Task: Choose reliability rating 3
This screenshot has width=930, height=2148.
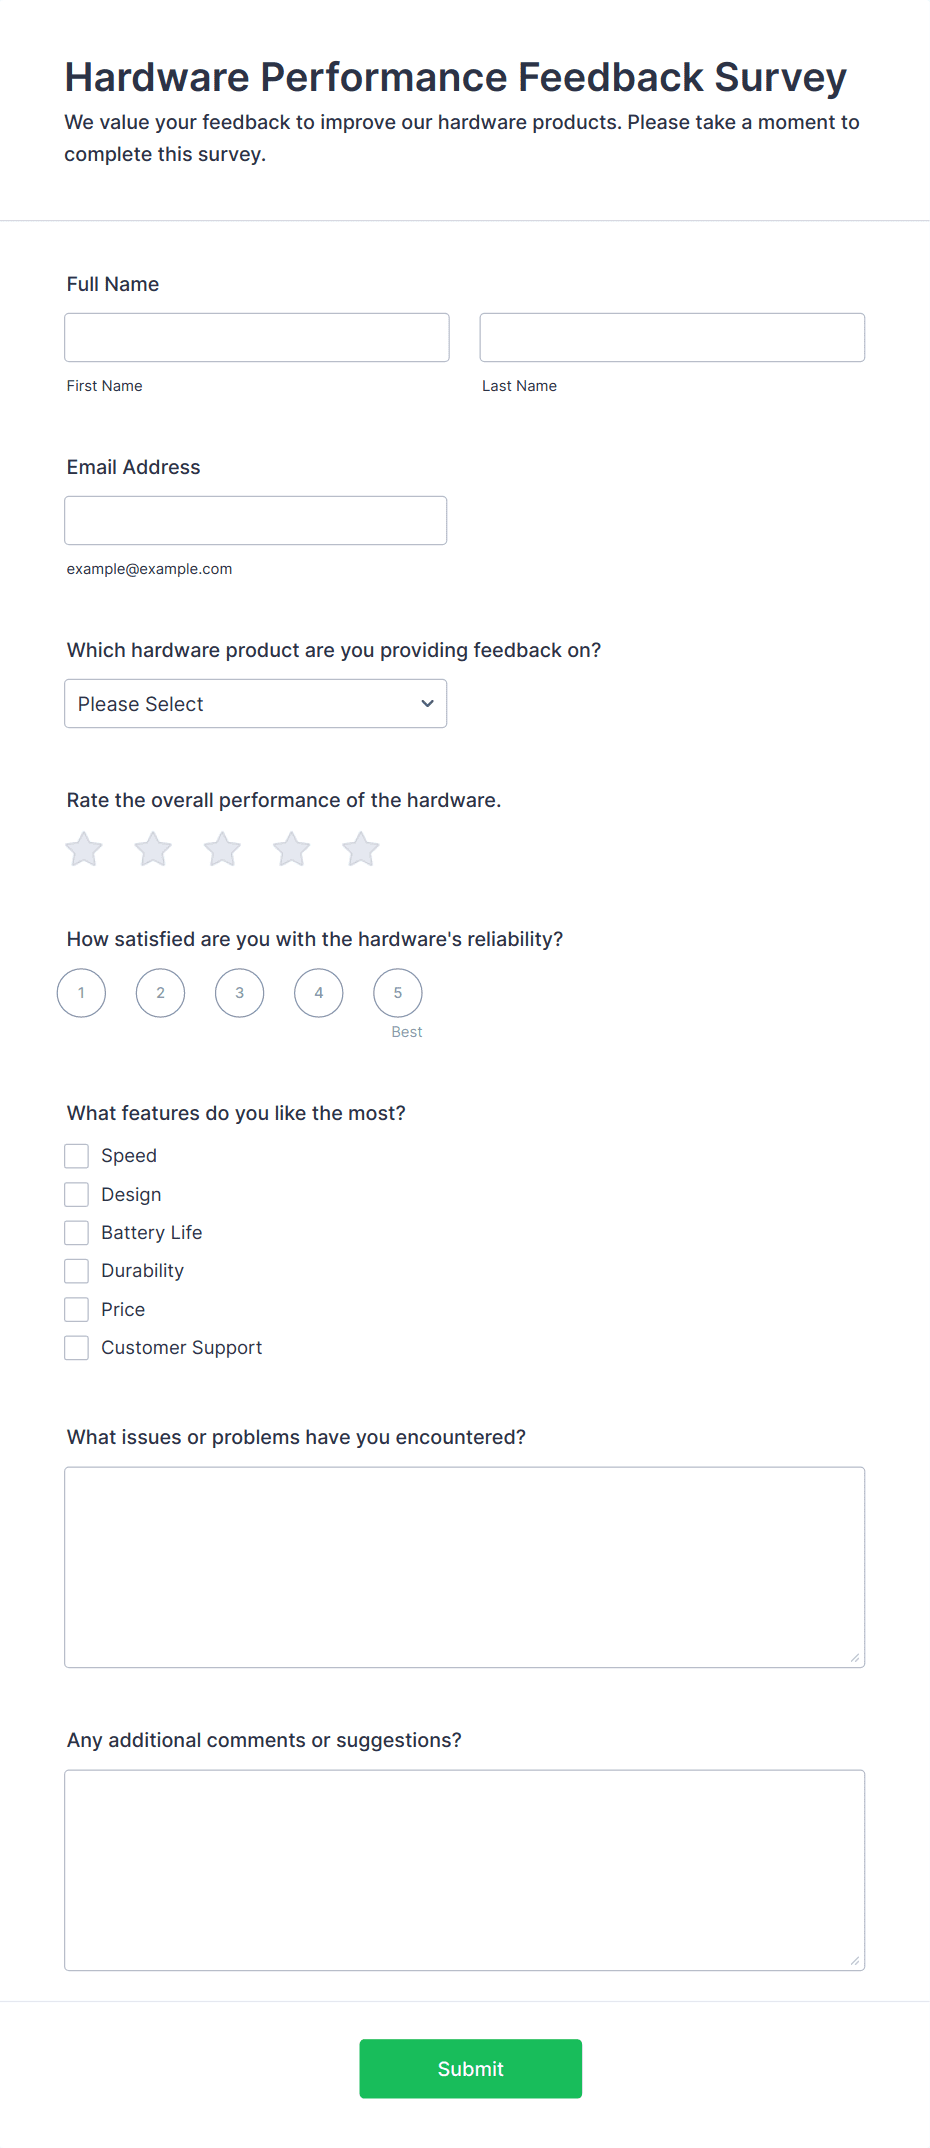Action: (240, 993)
